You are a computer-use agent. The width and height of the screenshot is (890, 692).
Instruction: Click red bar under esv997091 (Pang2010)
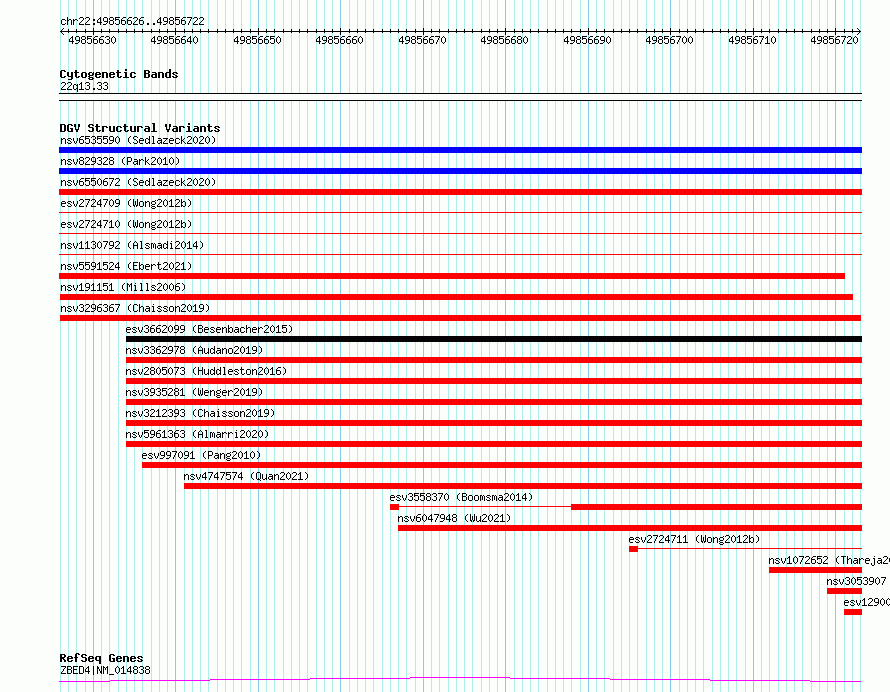(x=502, y=465)
